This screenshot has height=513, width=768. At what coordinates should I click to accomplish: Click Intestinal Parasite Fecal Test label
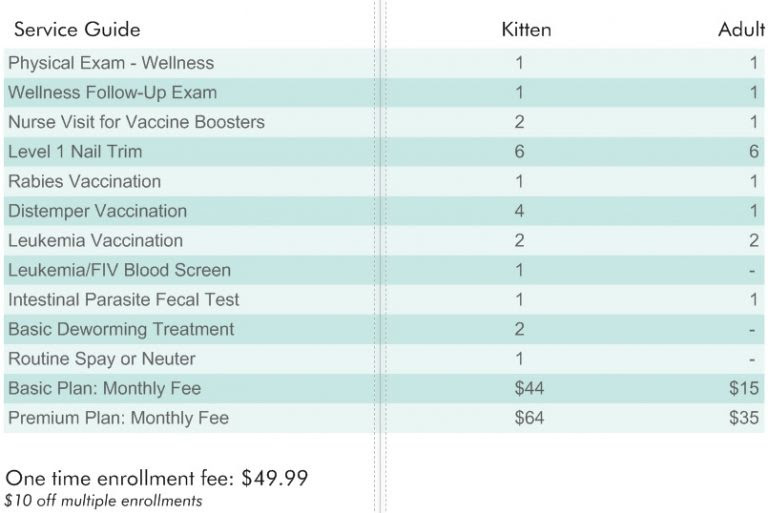(x=124, y=299)
